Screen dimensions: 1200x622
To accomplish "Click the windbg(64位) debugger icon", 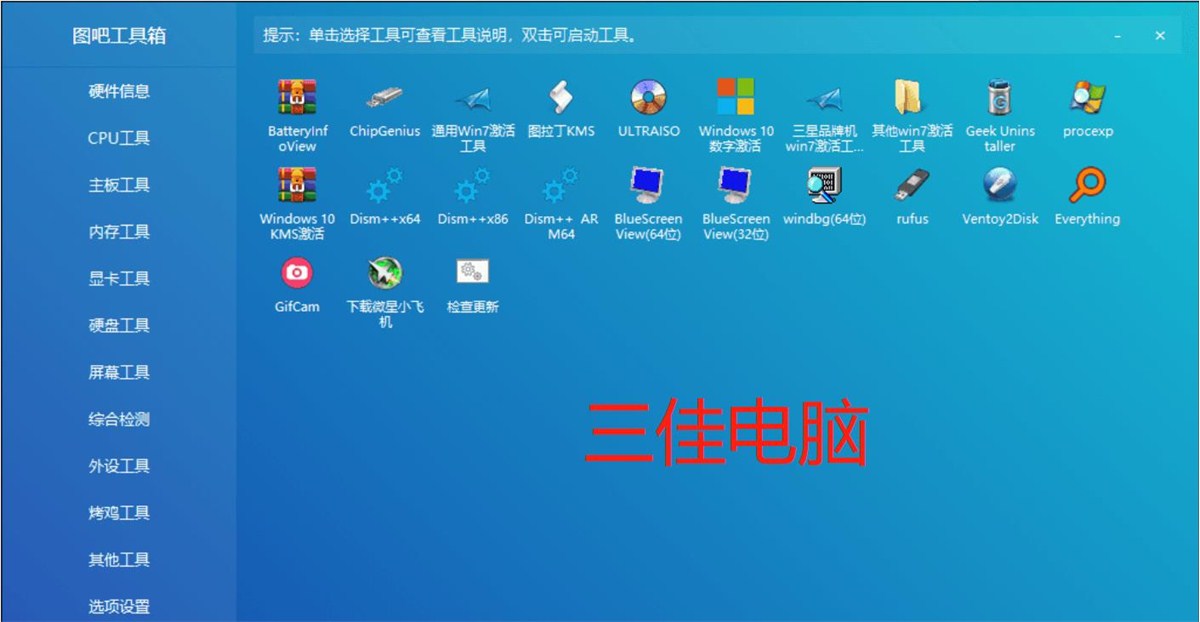I will (x=824, y=185).
